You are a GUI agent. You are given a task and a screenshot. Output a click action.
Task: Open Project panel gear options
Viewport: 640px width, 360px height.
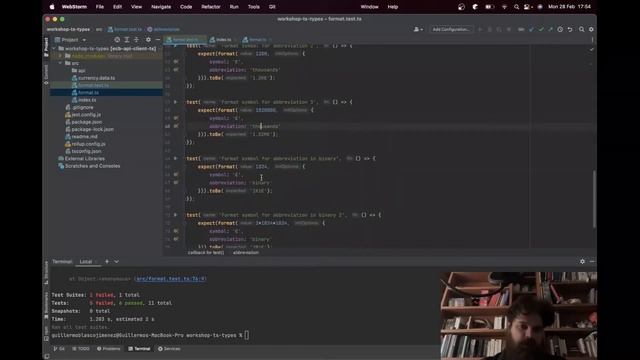pyautogui.click(x=148, y=40)
